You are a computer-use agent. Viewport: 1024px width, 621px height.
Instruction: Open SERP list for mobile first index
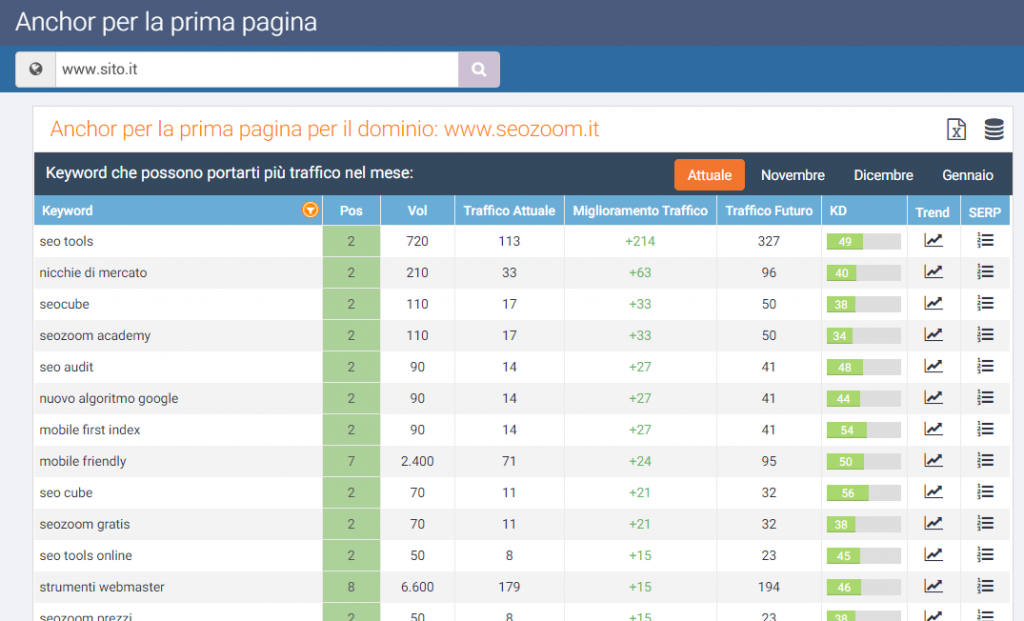click(985, 429)
